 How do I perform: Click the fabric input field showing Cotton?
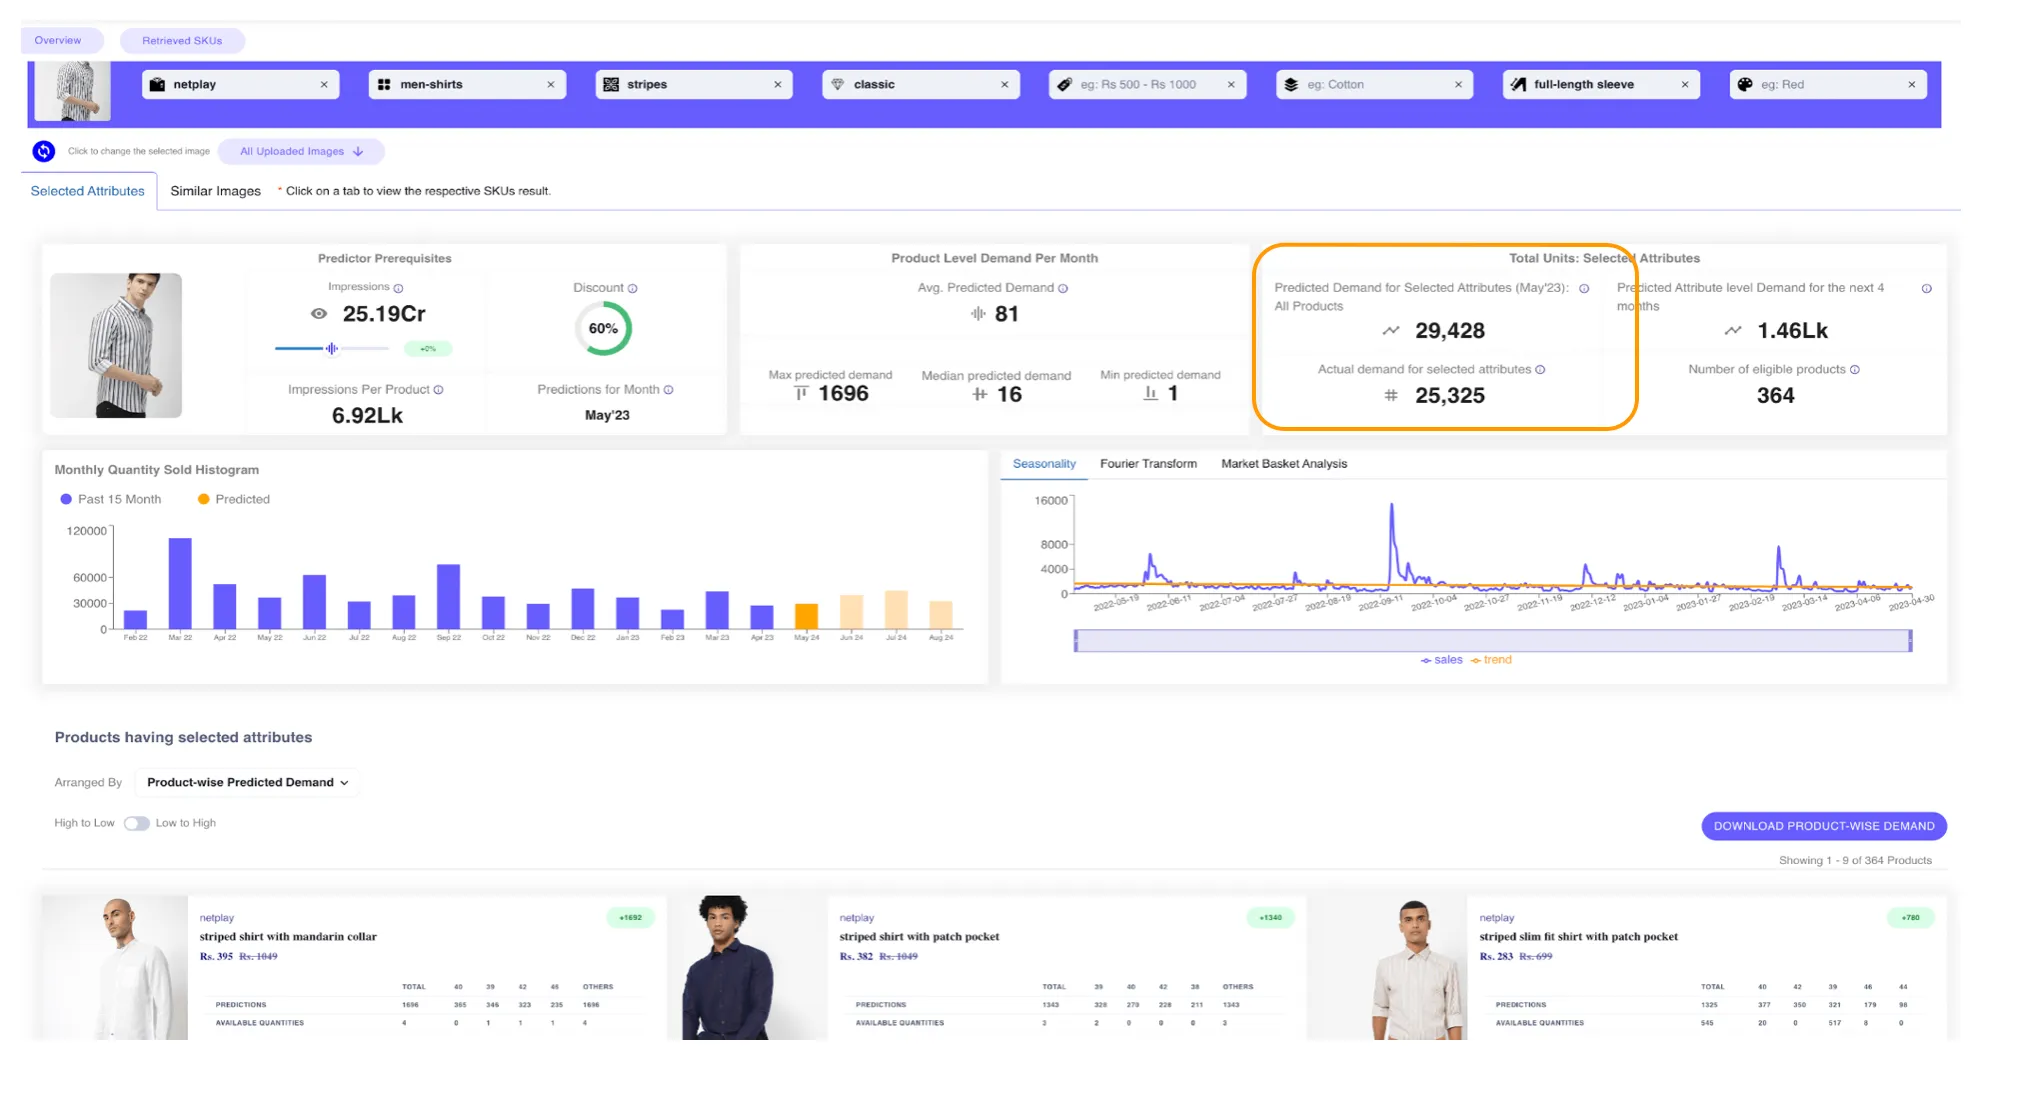pyautogui.click(x=1374, y=85)
